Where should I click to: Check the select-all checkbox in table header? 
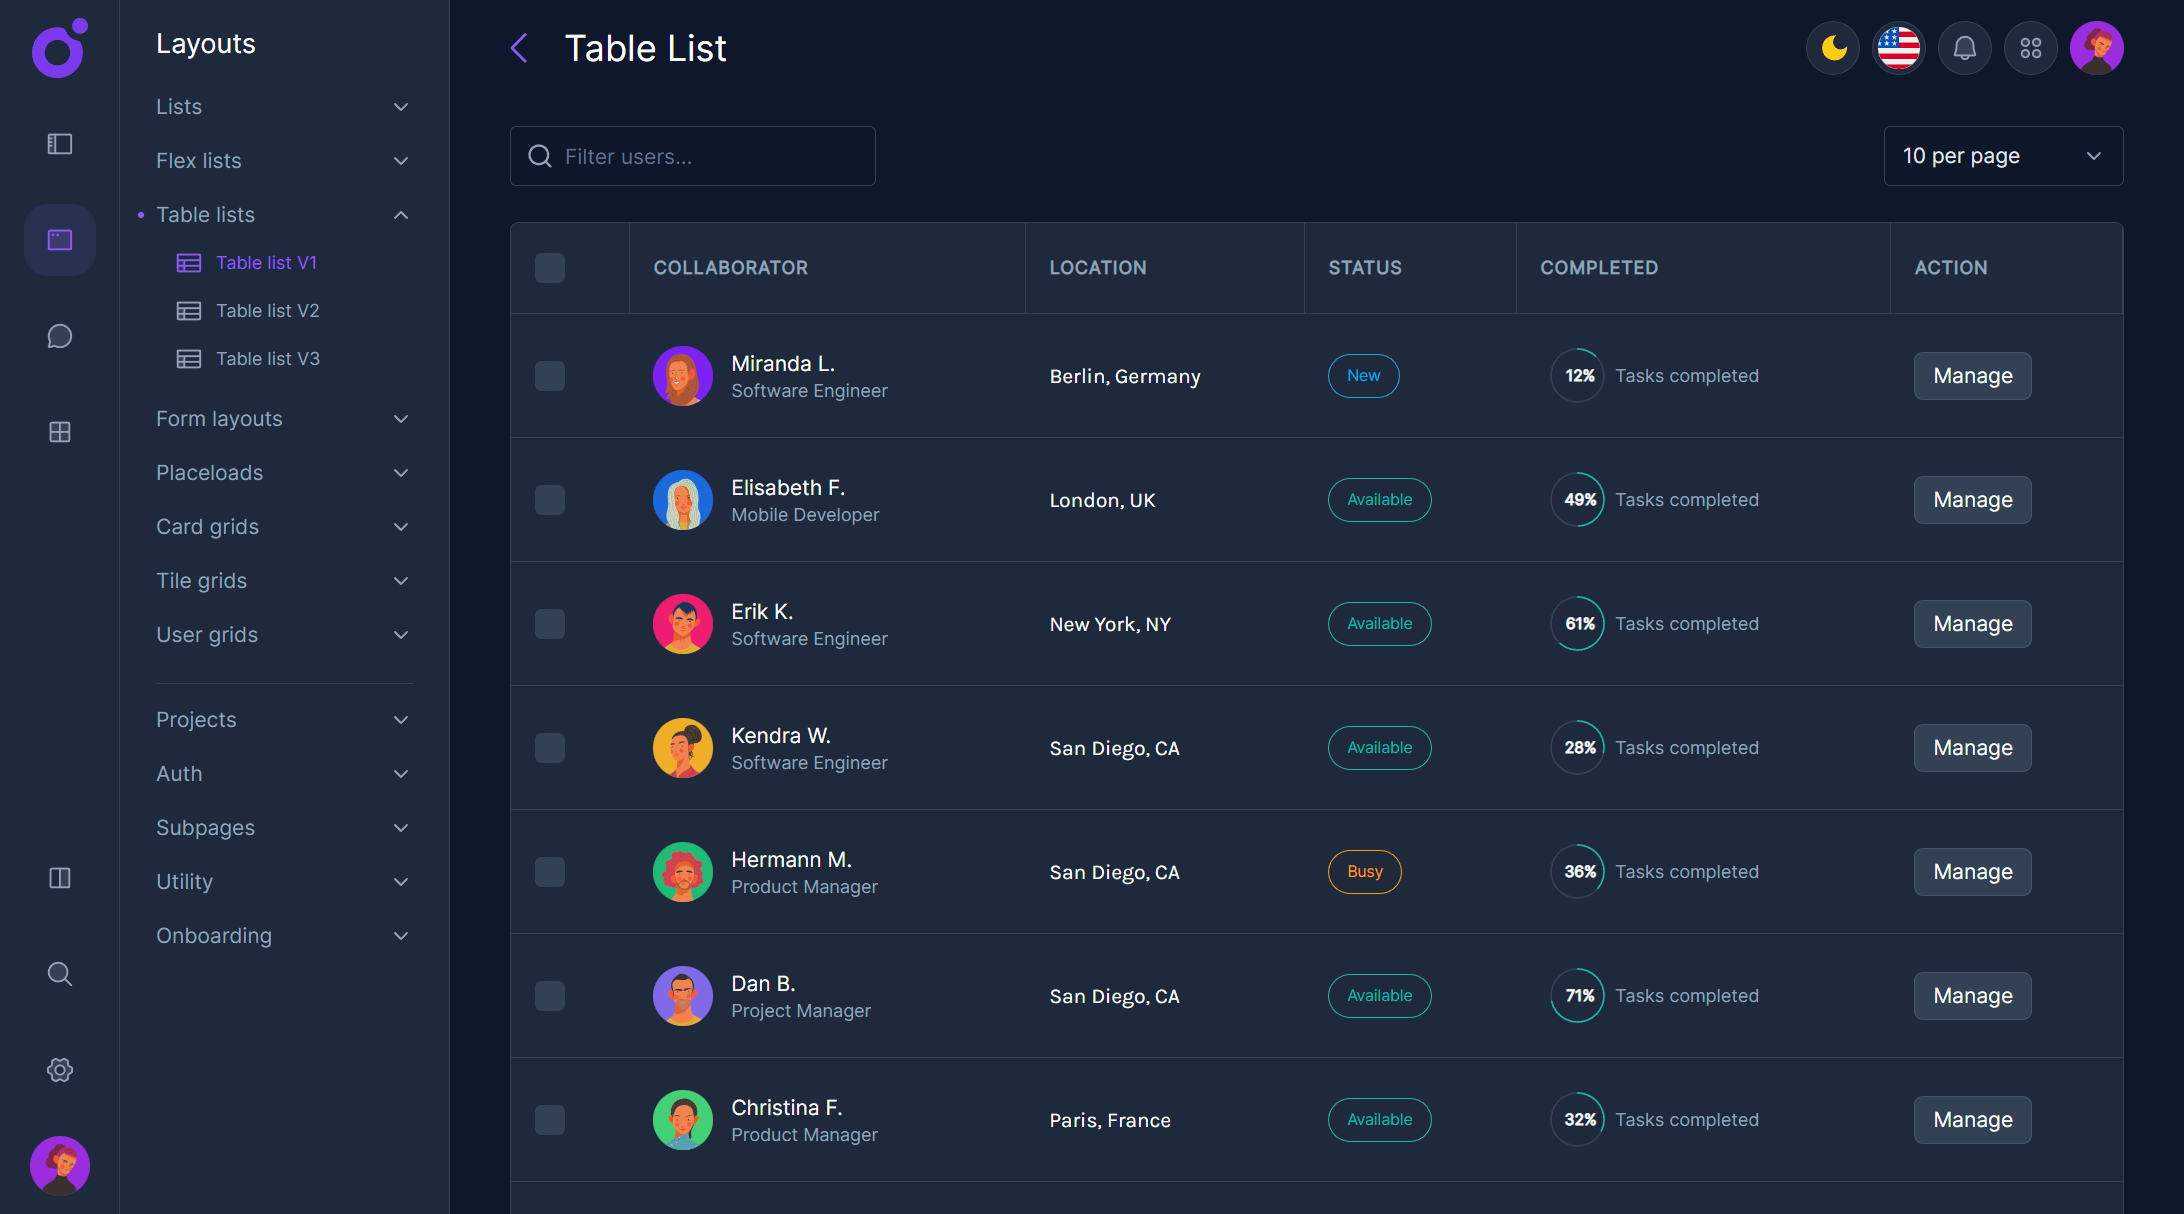point(549,267)
